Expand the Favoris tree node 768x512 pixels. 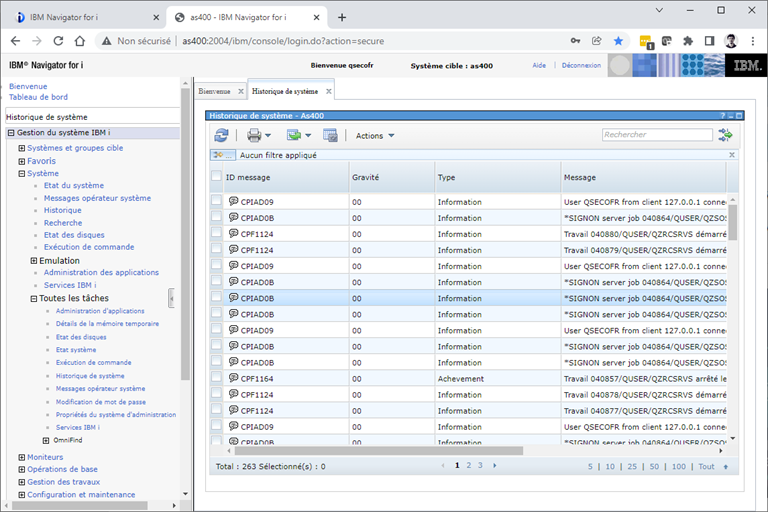coord(22,161)
